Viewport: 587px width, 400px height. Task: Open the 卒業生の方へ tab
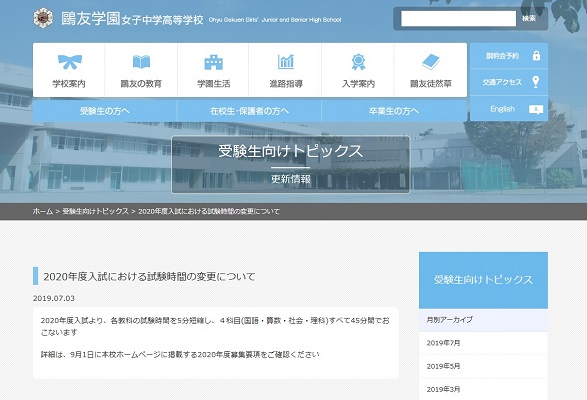(x=394, y=111)
